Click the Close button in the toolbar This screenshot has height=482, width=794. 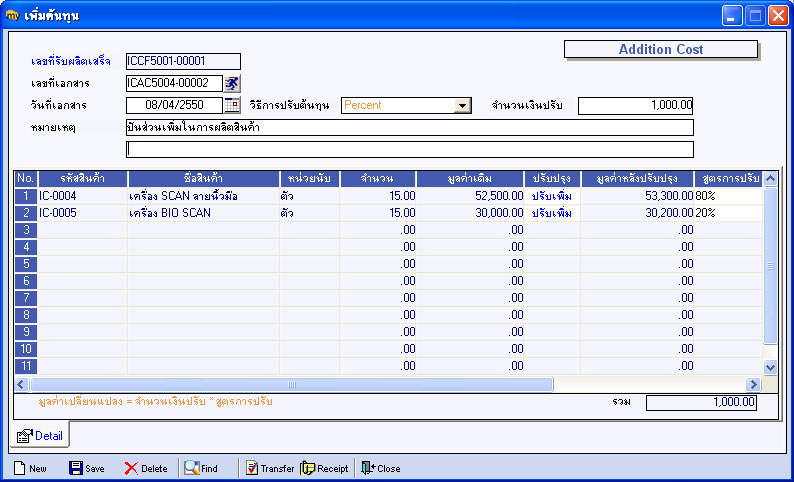(x=381, y=468)
